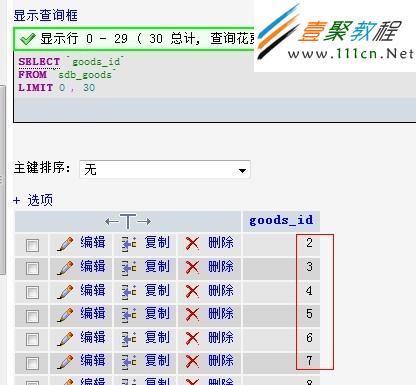Click the pencil edit icon in row 3
This screenshot has width=416, height=385.
tap(65, 268)
